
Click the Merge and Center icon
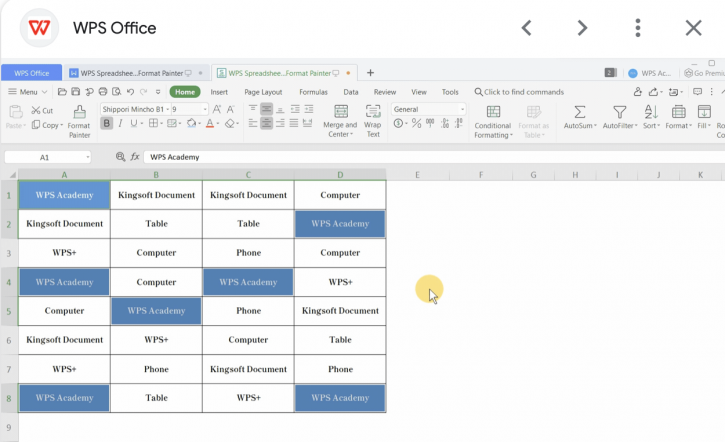(x=340, y=112)
